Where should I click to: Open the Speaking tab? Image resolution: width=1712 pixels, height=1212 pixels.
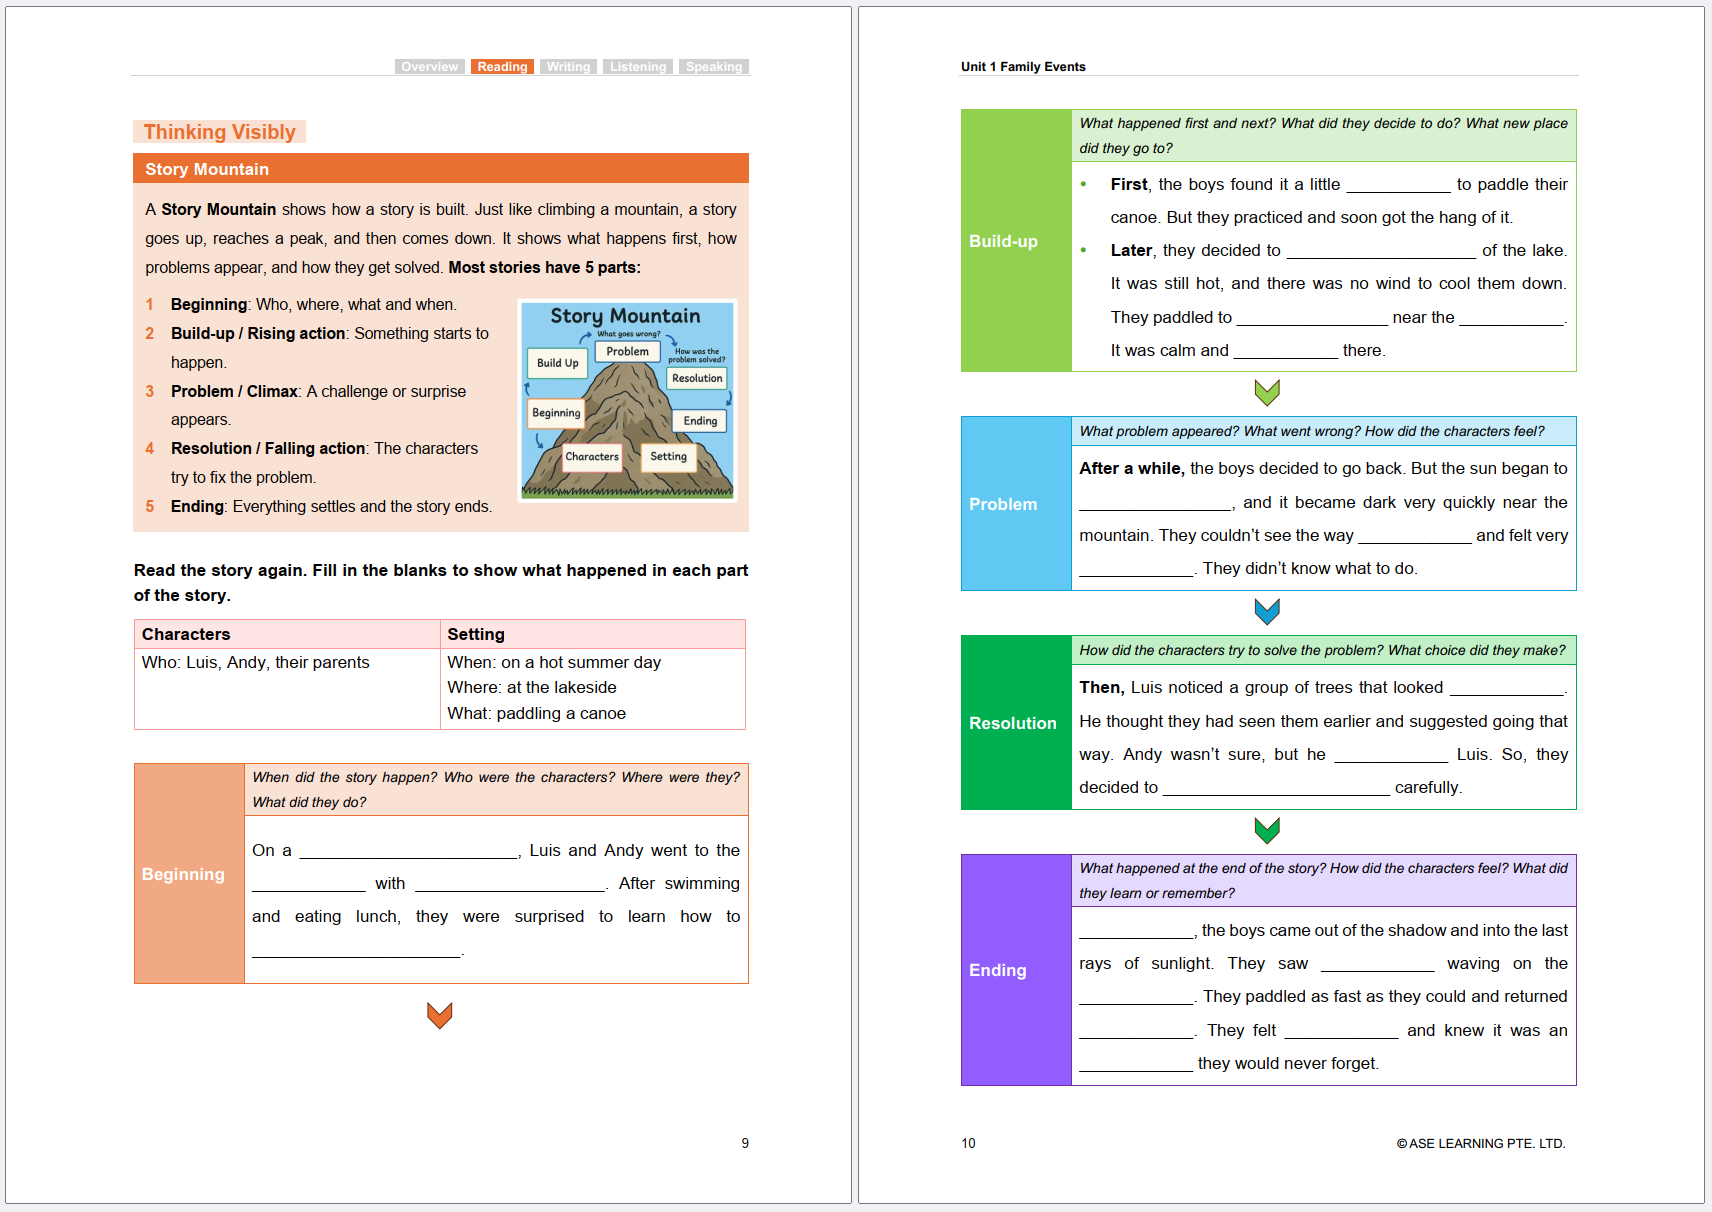[714, 67]
